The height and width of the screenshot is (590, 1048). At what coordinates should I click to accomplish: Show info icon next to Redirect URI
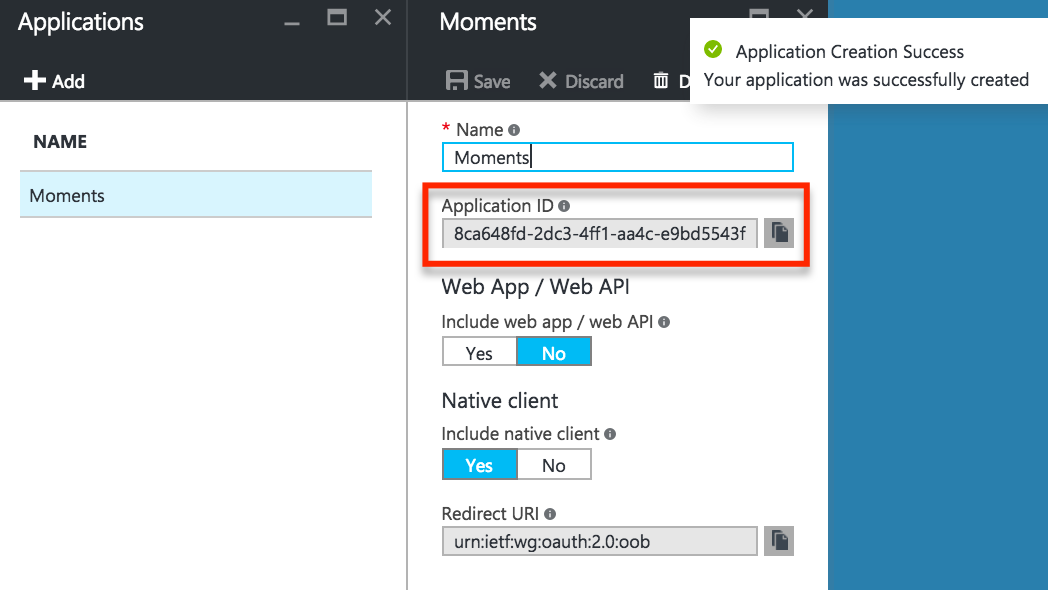click(549, 514)
